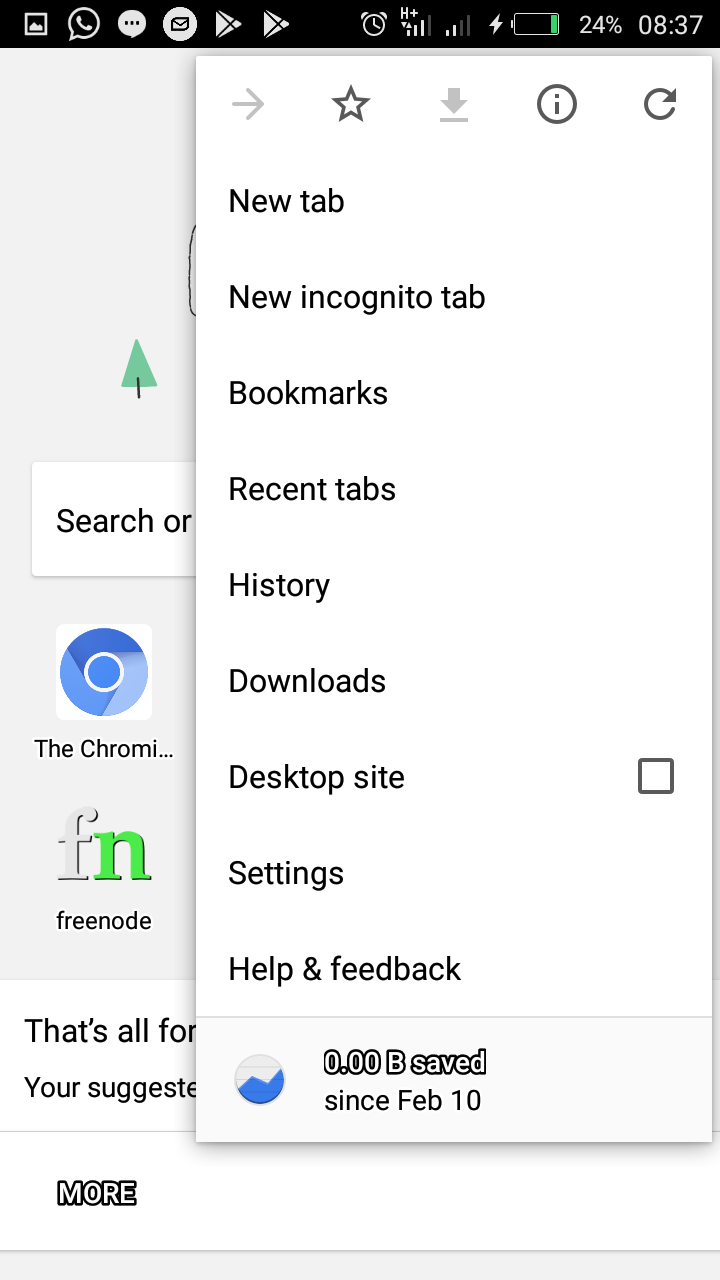Open a New tab
This screenshot has width=720, height=1280.
[x=454, y=201]
